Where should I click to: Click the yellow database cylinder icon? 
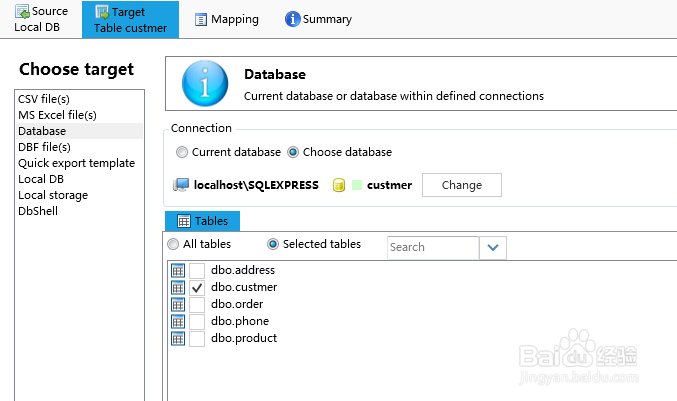coord(339,185)
